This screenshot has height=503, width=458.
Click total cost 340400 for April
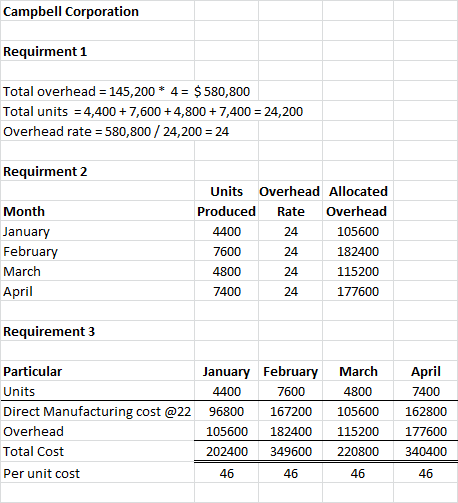point(426,452)
